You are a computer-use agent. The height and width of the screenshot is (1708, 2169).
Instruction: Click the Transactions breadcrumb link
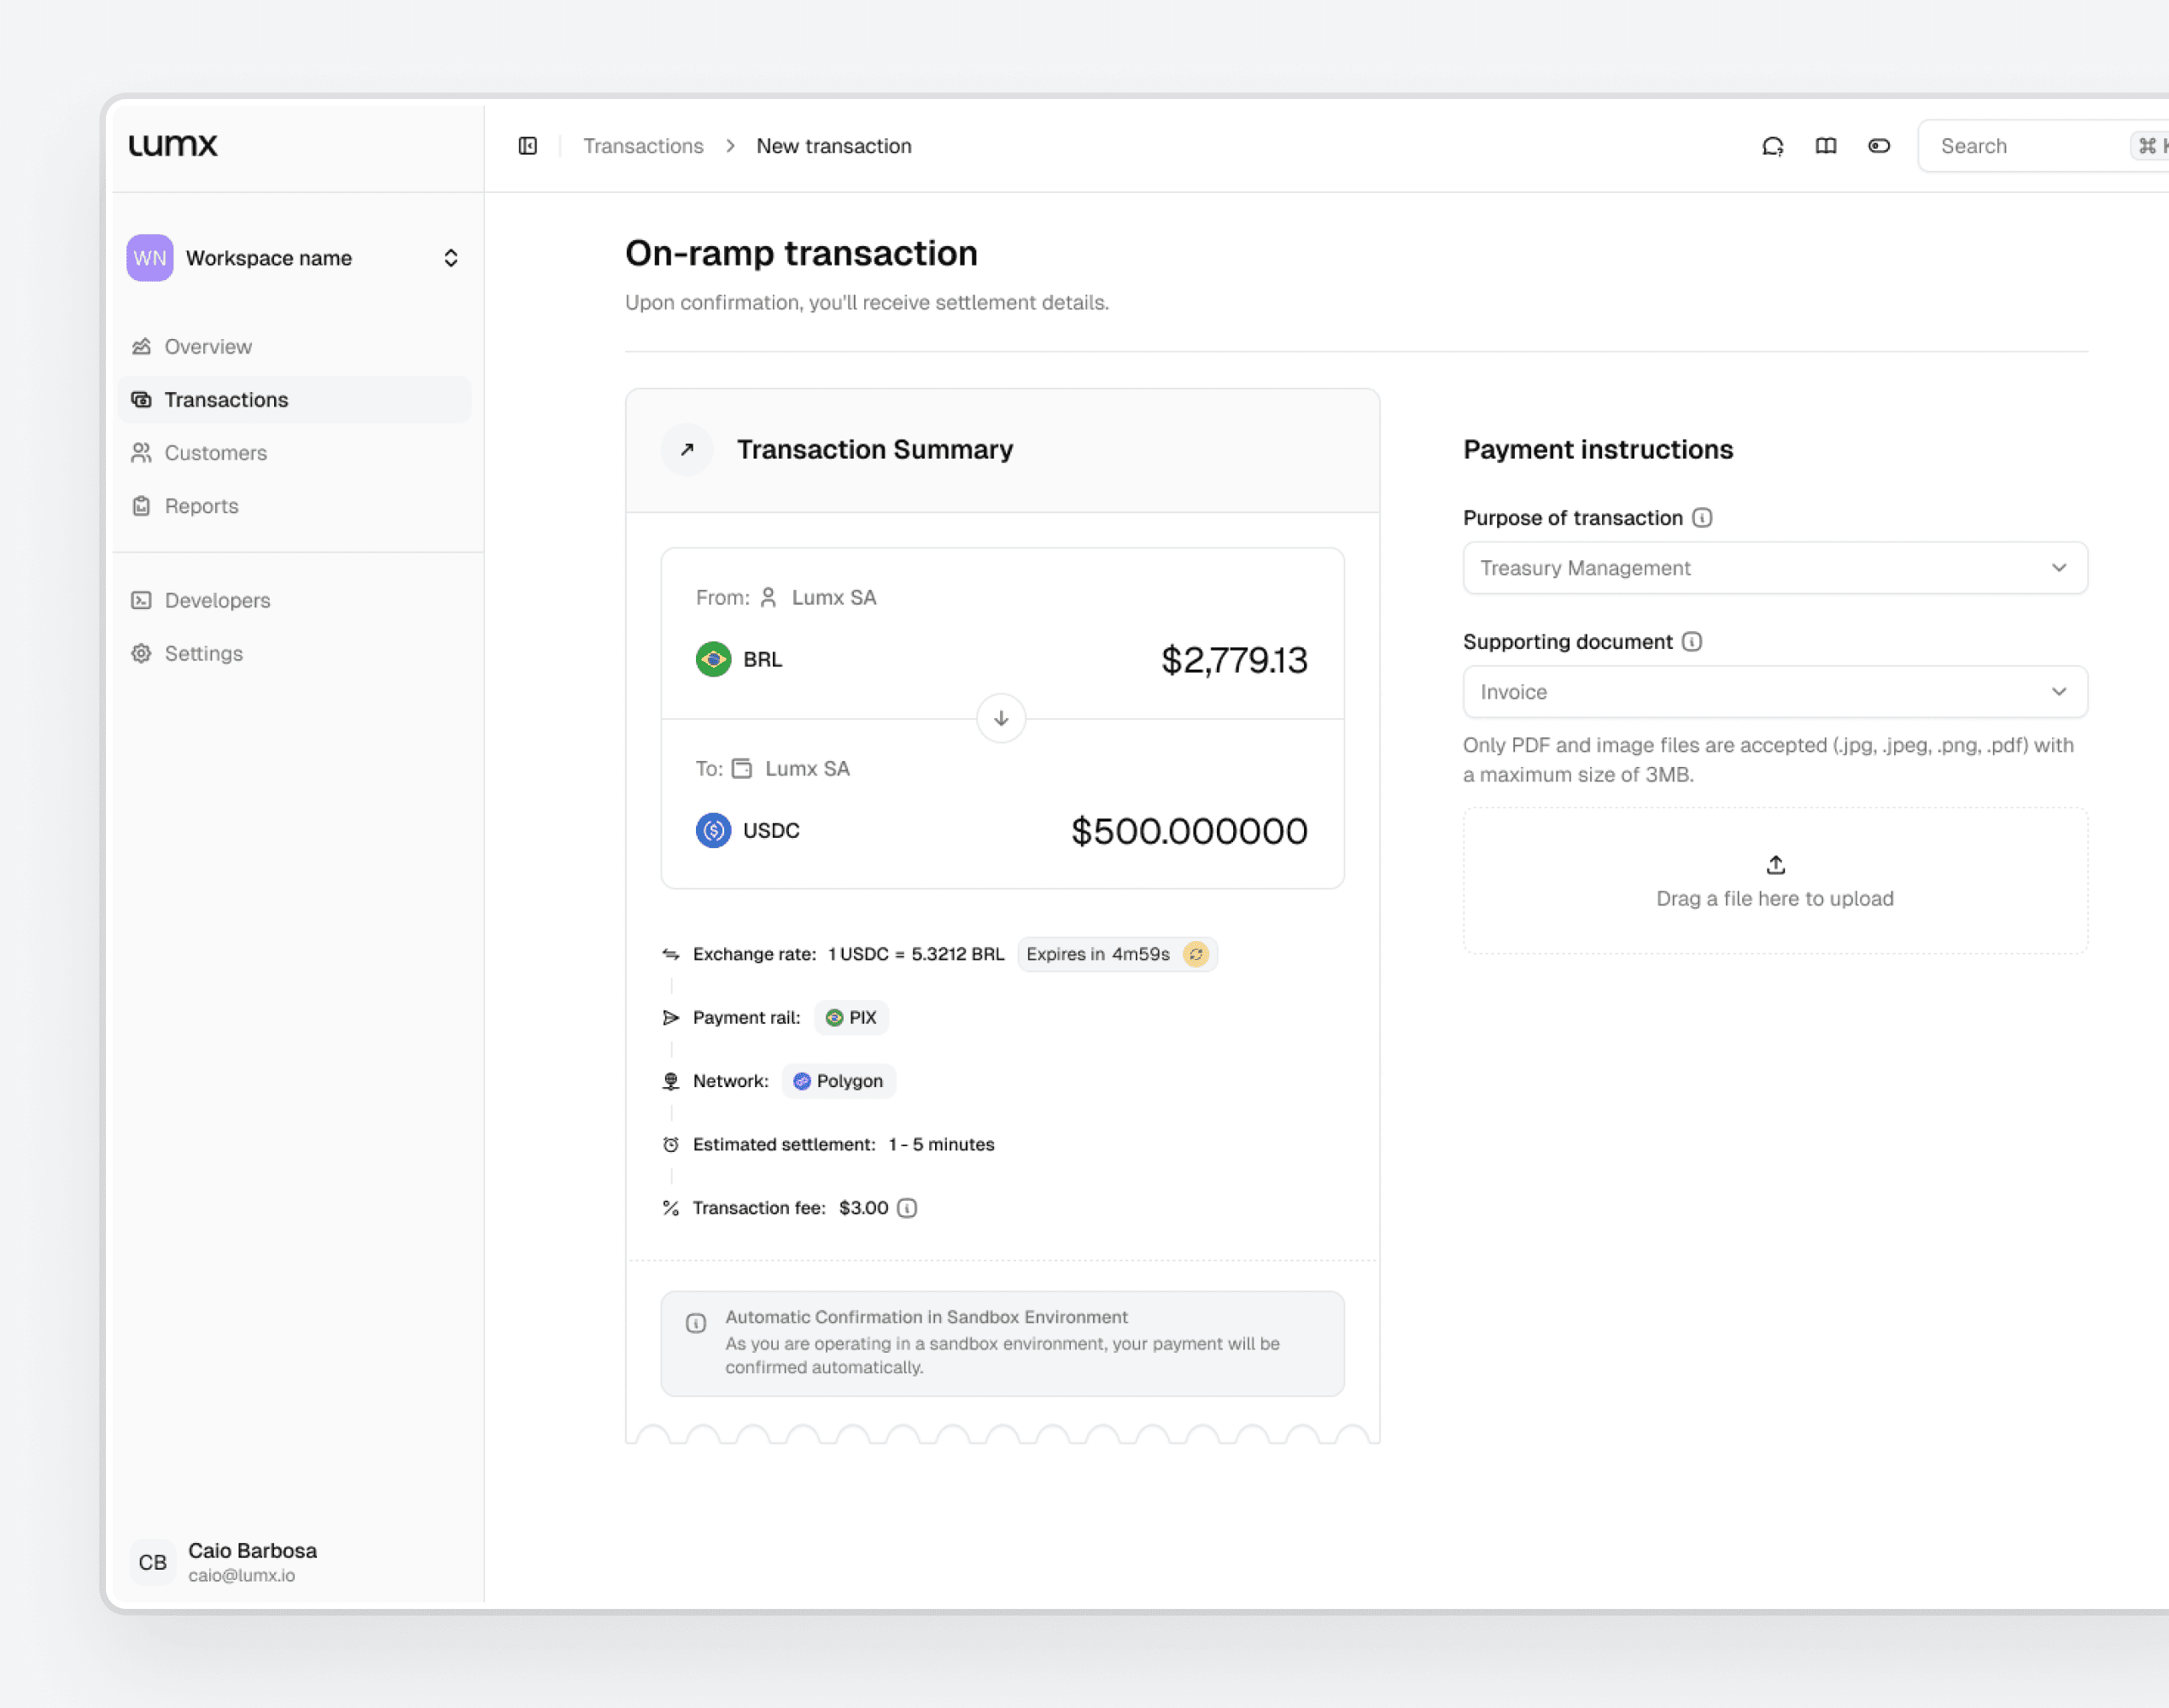point(643,146)
